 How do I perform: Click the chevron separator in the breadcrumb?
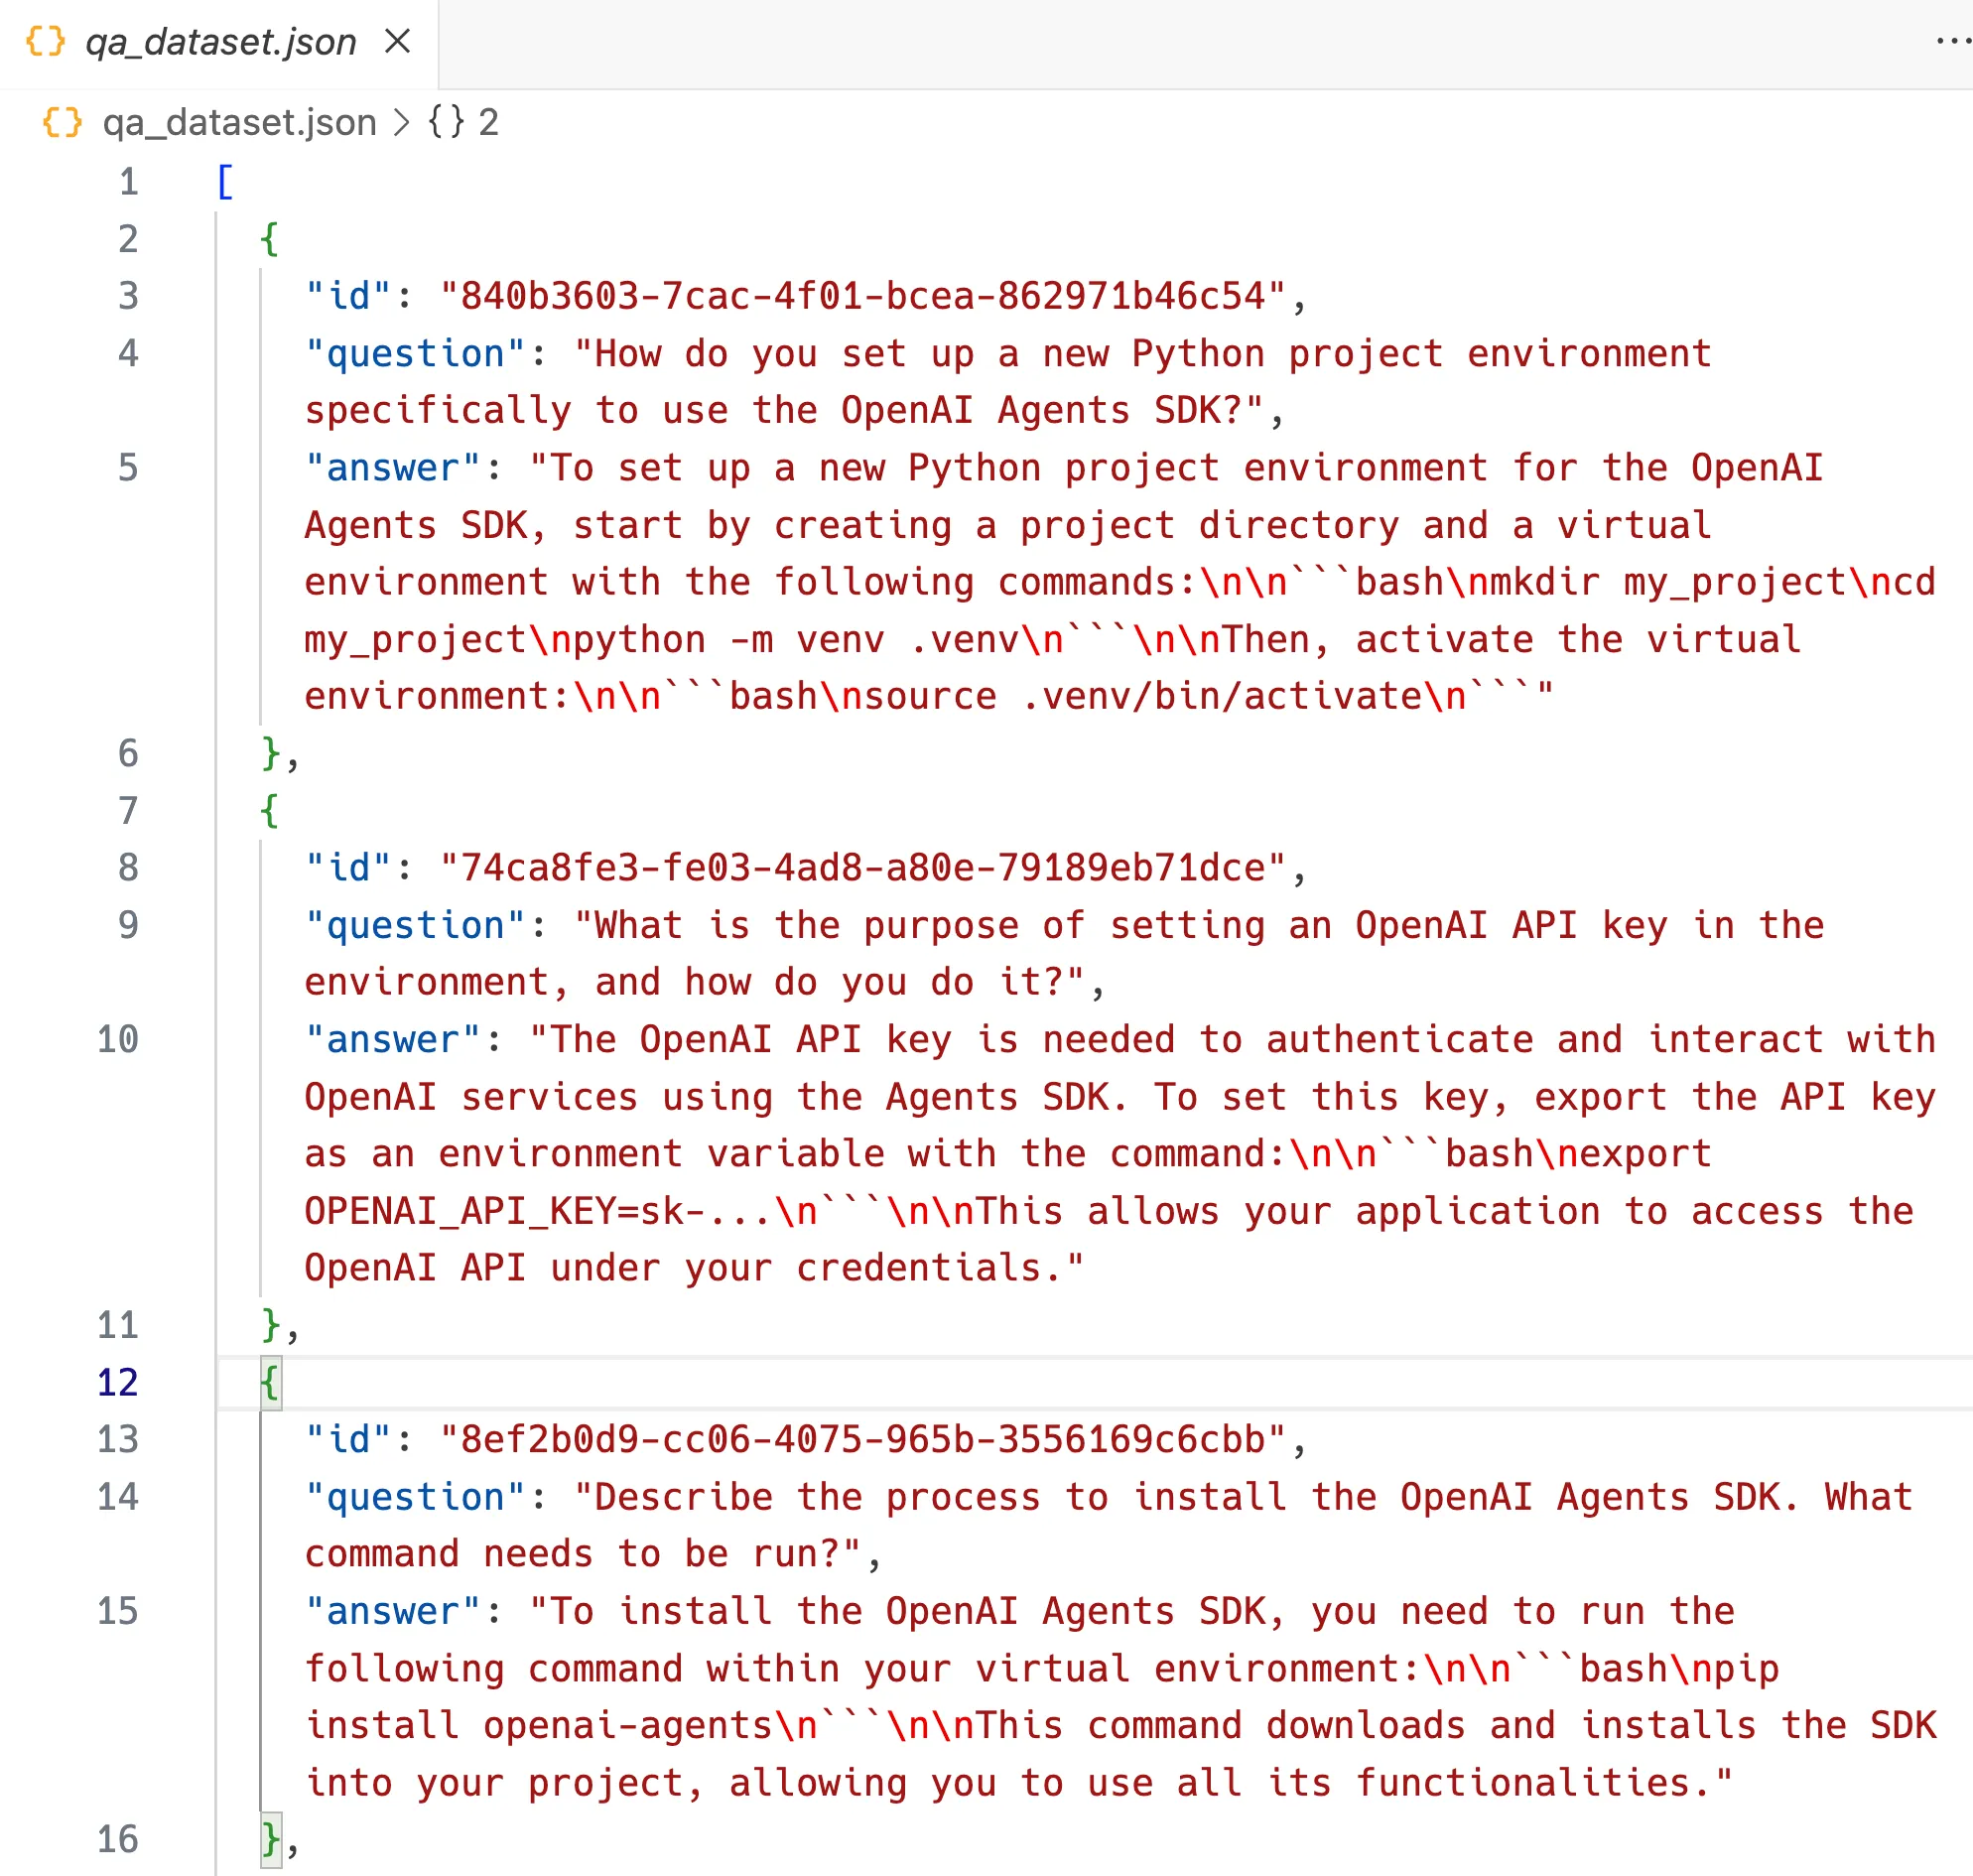click(401, 121)
